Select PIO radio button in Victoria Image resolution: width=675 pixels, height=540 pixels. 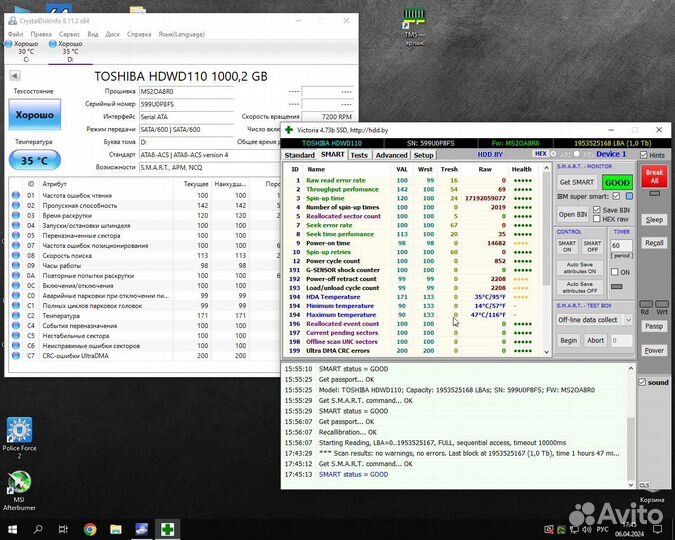577,154
